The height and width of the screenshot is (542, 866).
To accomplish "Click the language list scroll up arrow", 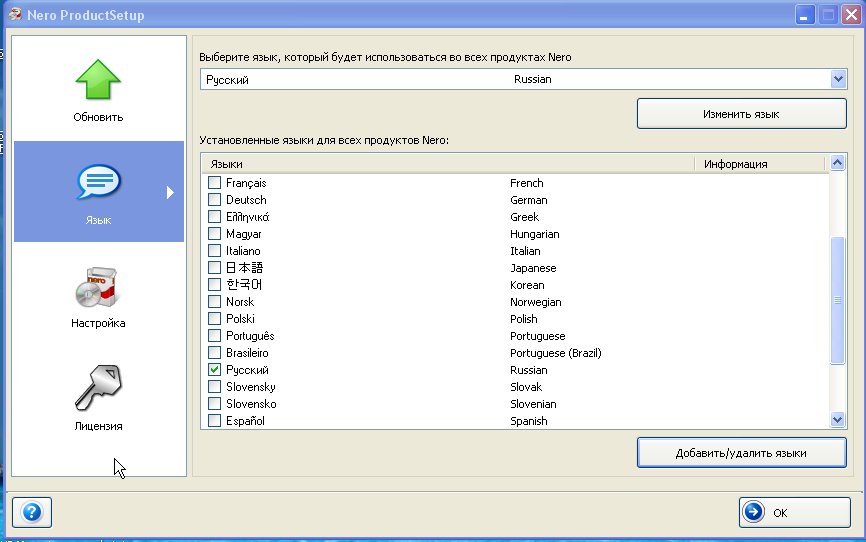I will (x=837, y=162).
